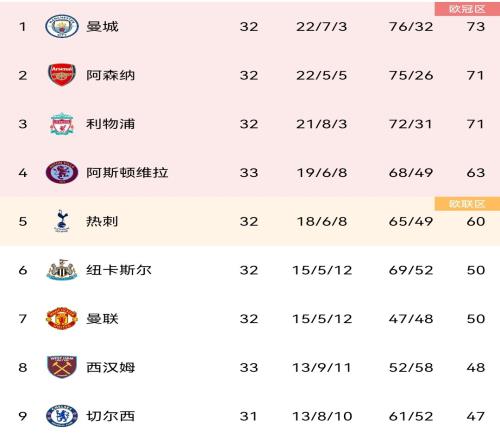The image size is (500, 440).
Task: Open team page for 曼城
Action: coord(102,26)
